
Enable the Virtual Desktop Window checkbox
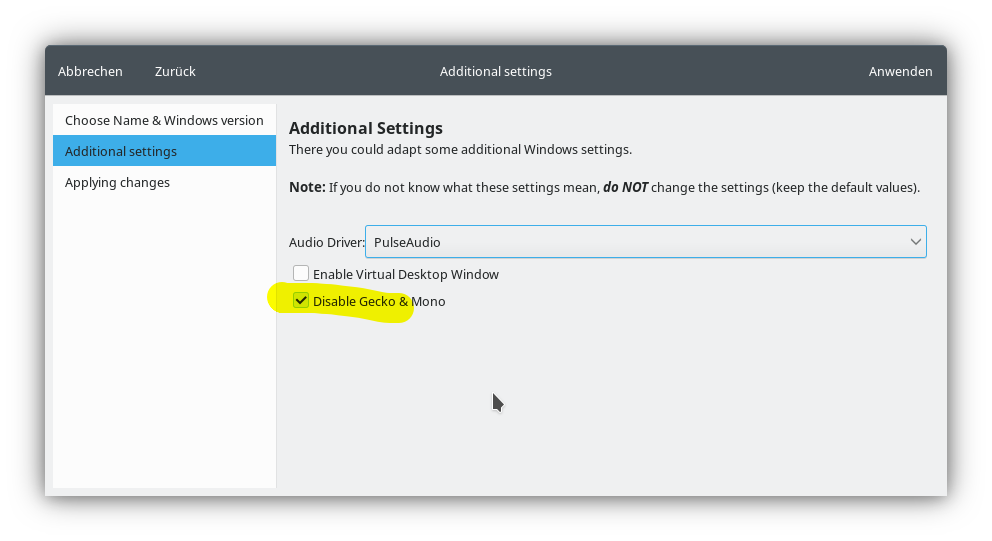click(301, 273)
